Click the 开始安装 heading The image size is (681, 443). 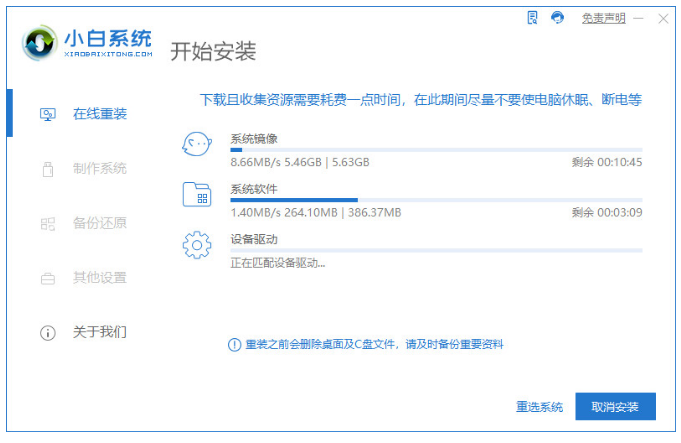(213, 52)
